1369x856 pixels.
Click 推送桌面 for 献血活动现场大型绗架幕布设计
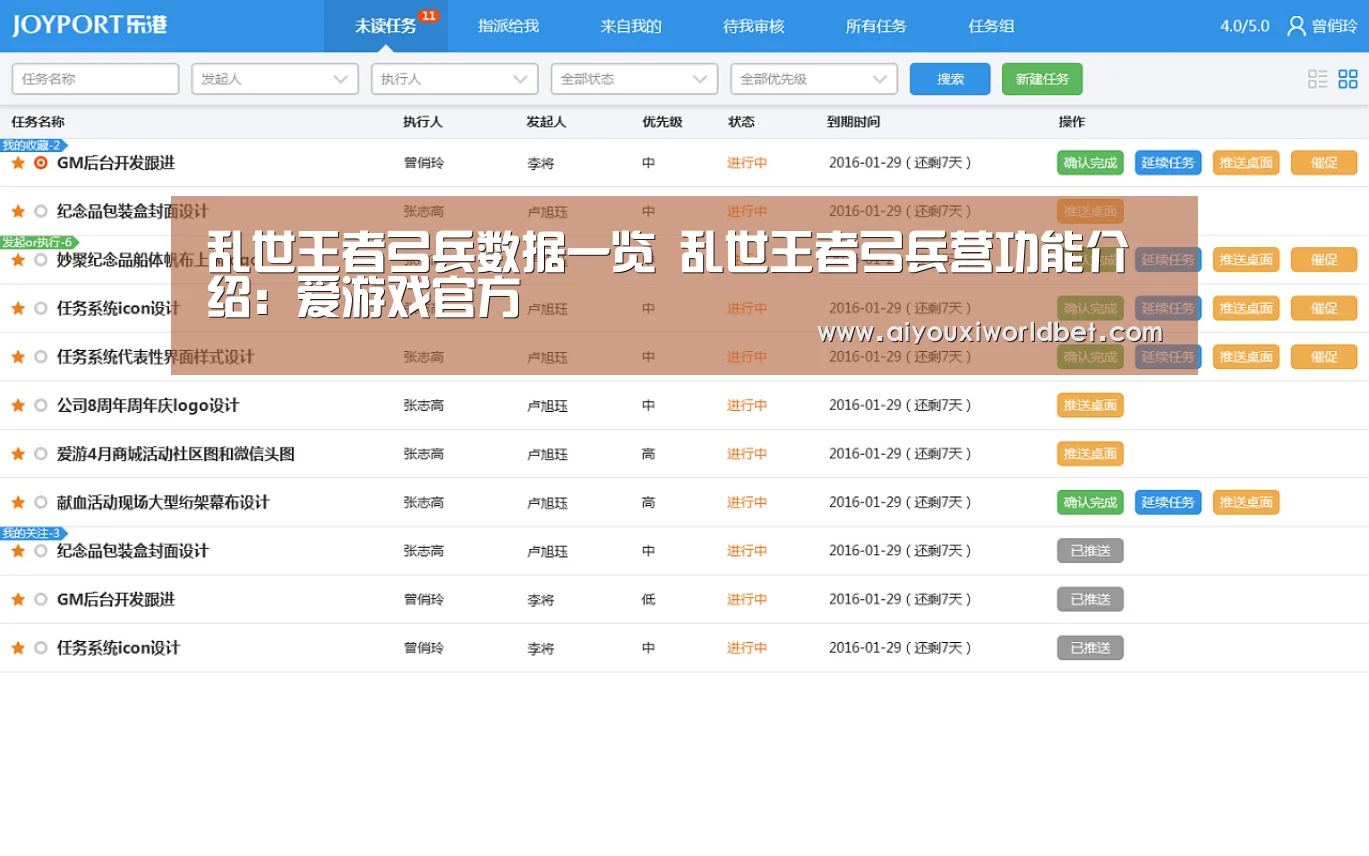tap(1246, 502)
